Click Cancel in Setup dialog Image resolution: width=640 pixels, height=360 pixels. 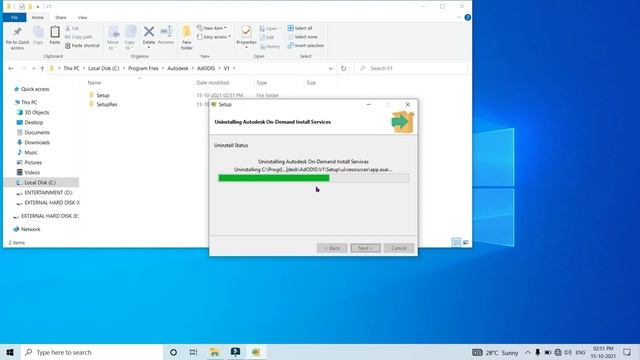[x=399, y=248]
